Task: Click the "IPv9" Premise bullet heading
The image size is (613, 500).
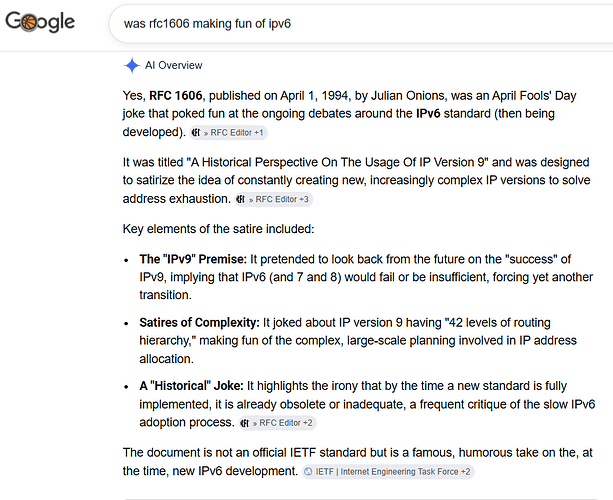Action: coord(193,259)
